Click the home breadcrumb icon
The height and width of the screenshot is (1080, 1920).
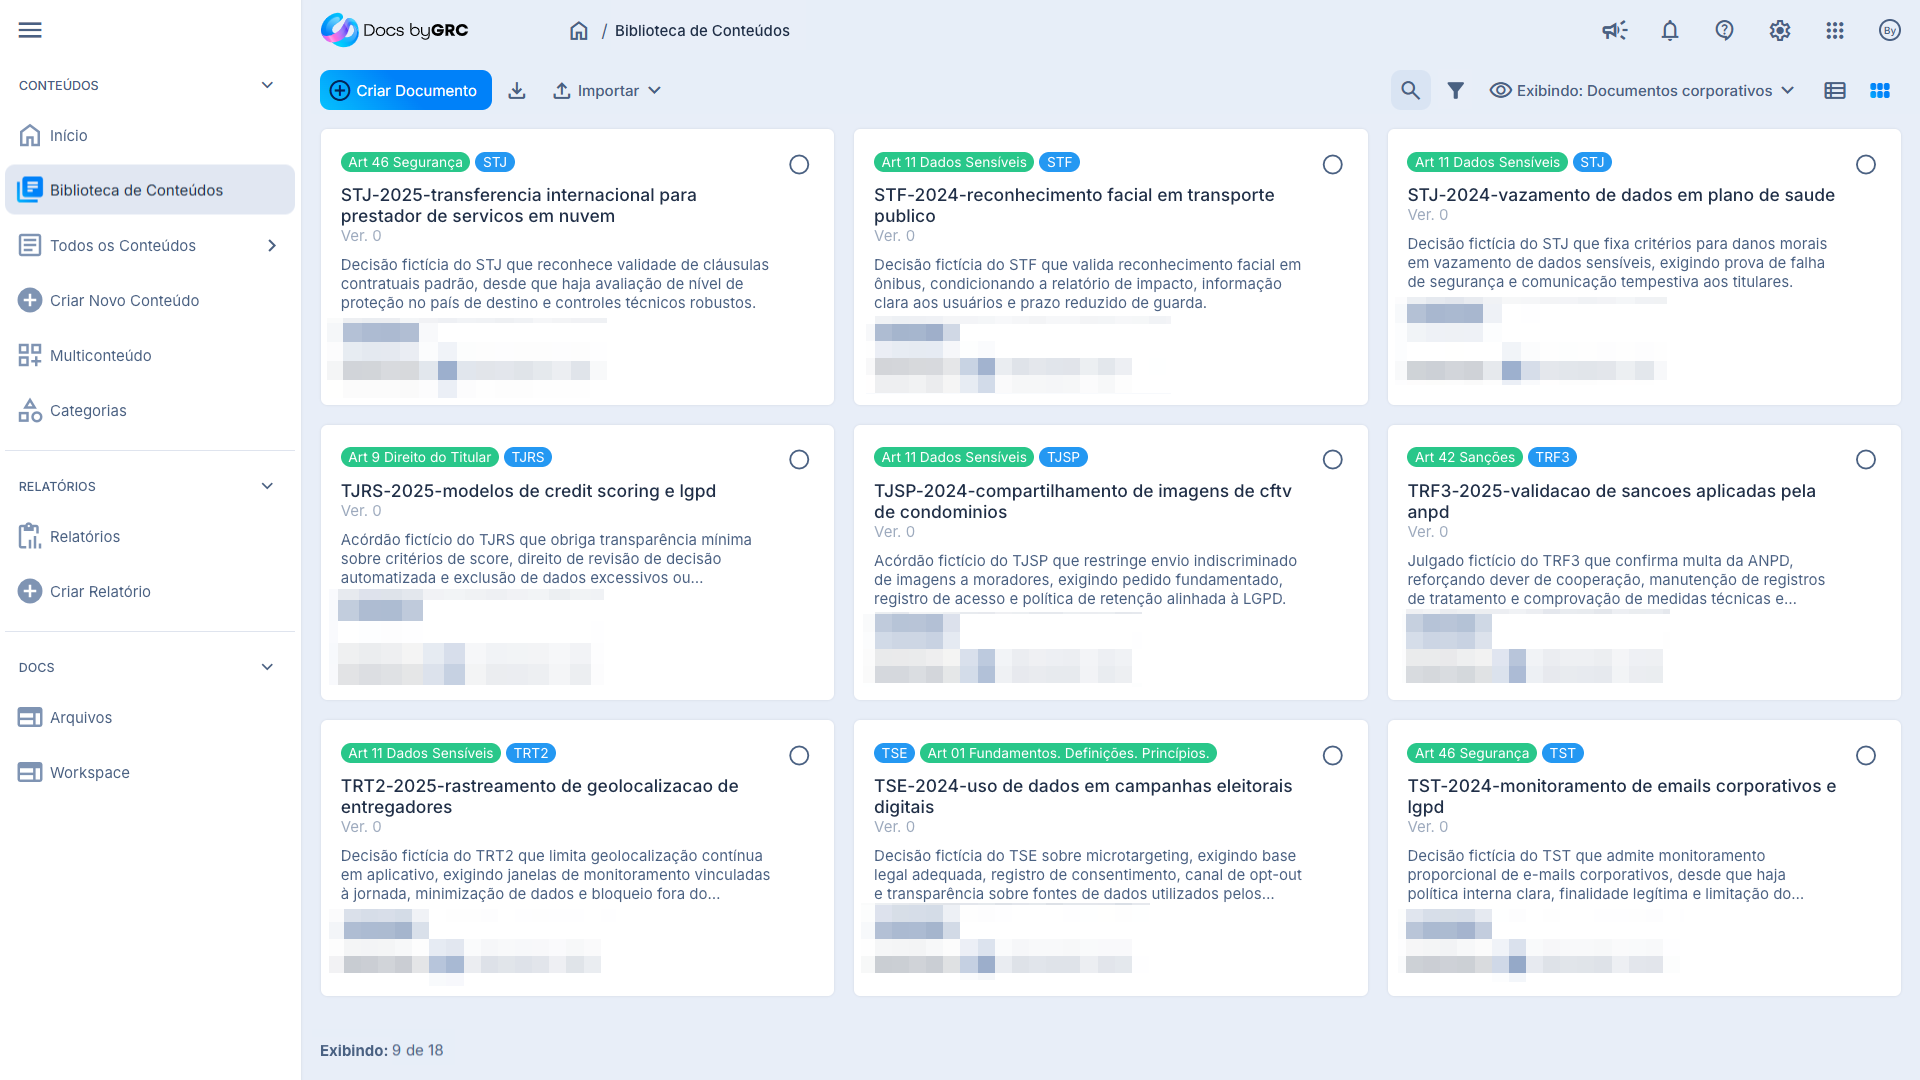pos(579,30)
